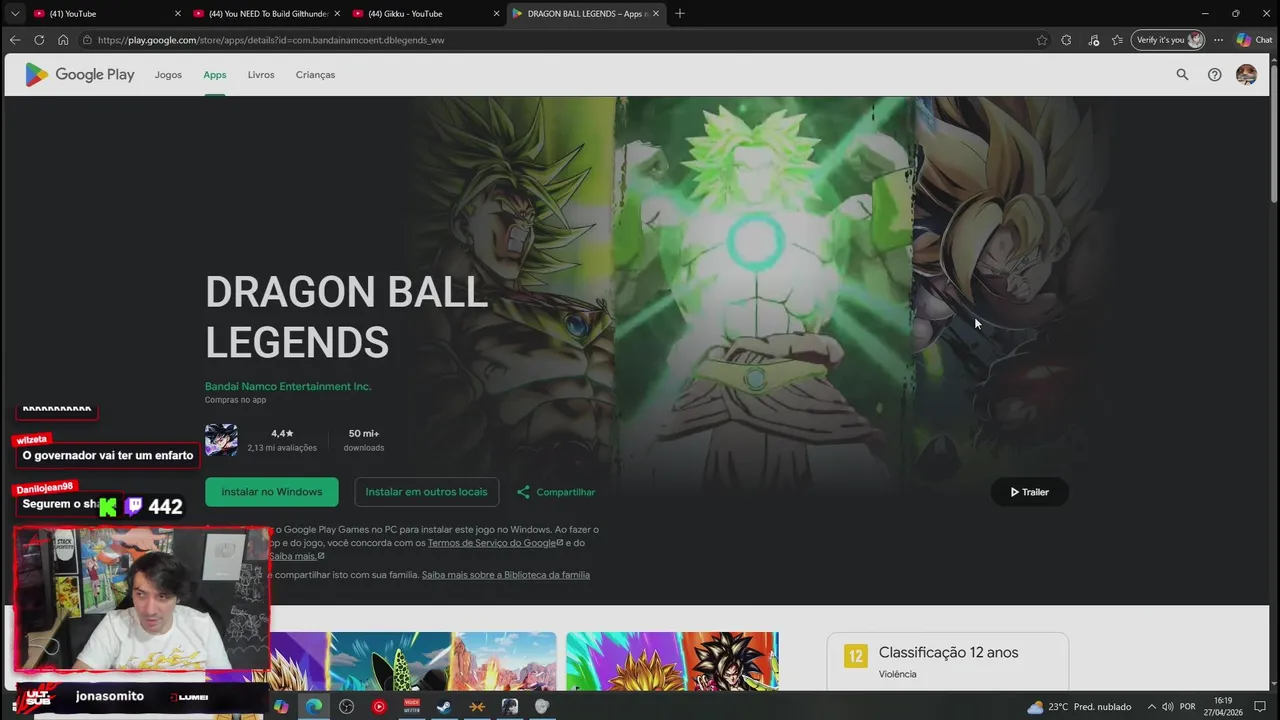Image resolution: width=1280 pixels, height=720 pixels.
Task: Open the Voicemeeter icon in the taskbar
Action: 411,706
